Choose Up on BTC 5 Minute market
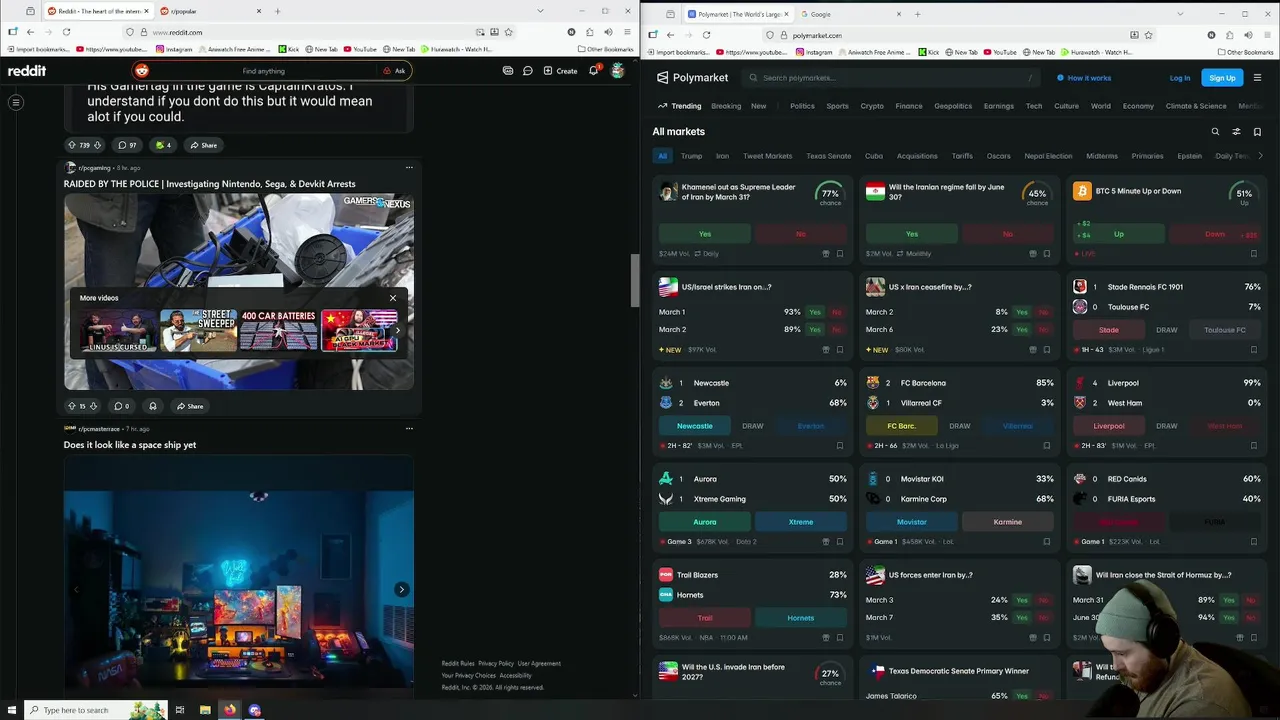 click(x=1119, y=234)
